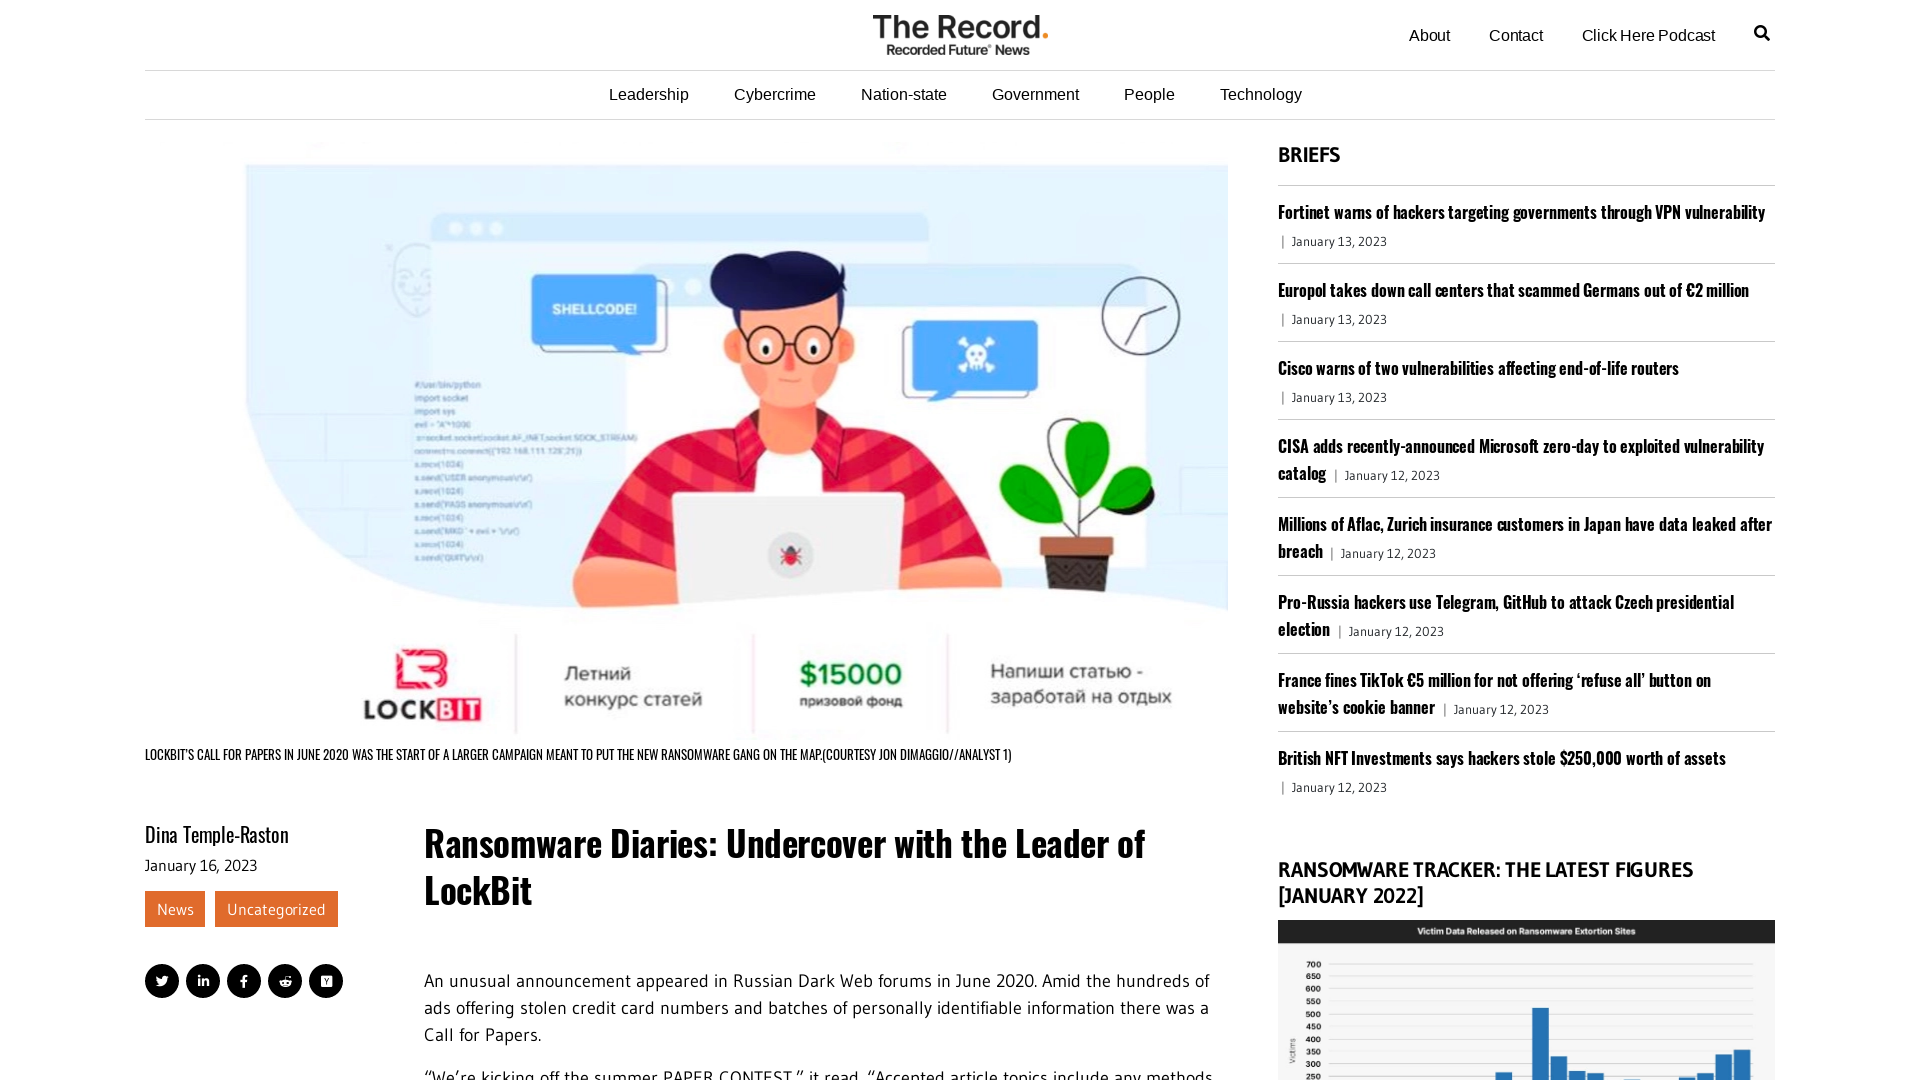
Task: Select the 'Uncategorized' tag toggle
Action: coord(276,910)
